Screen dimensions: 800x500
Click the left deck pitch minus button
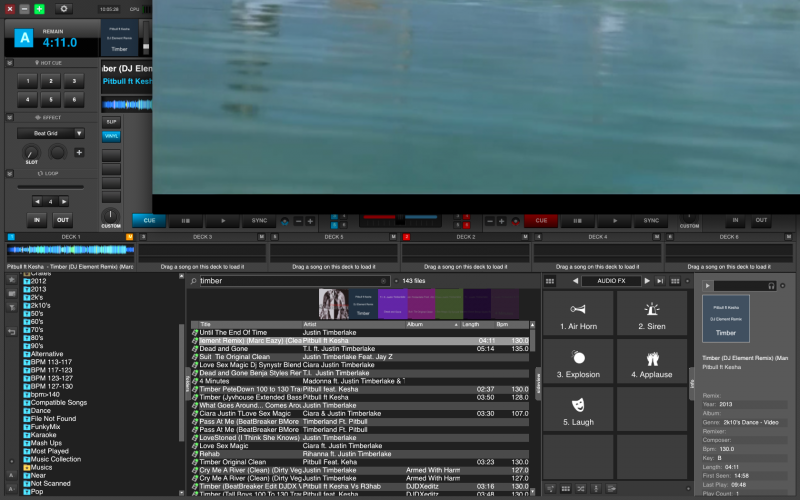(298, 221)
